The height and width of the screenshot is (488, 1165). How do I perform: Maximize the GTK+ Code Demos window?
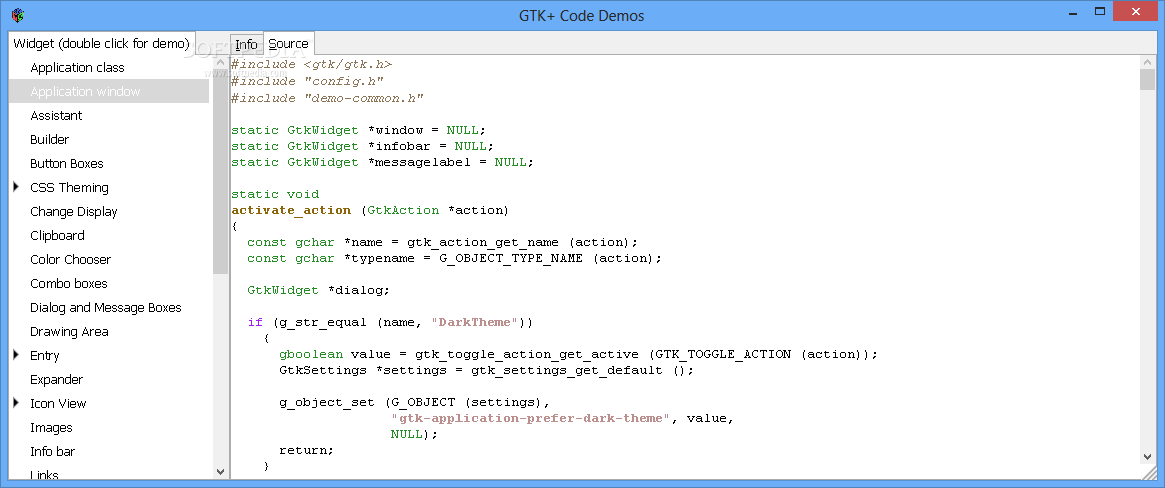point(1100,11)
